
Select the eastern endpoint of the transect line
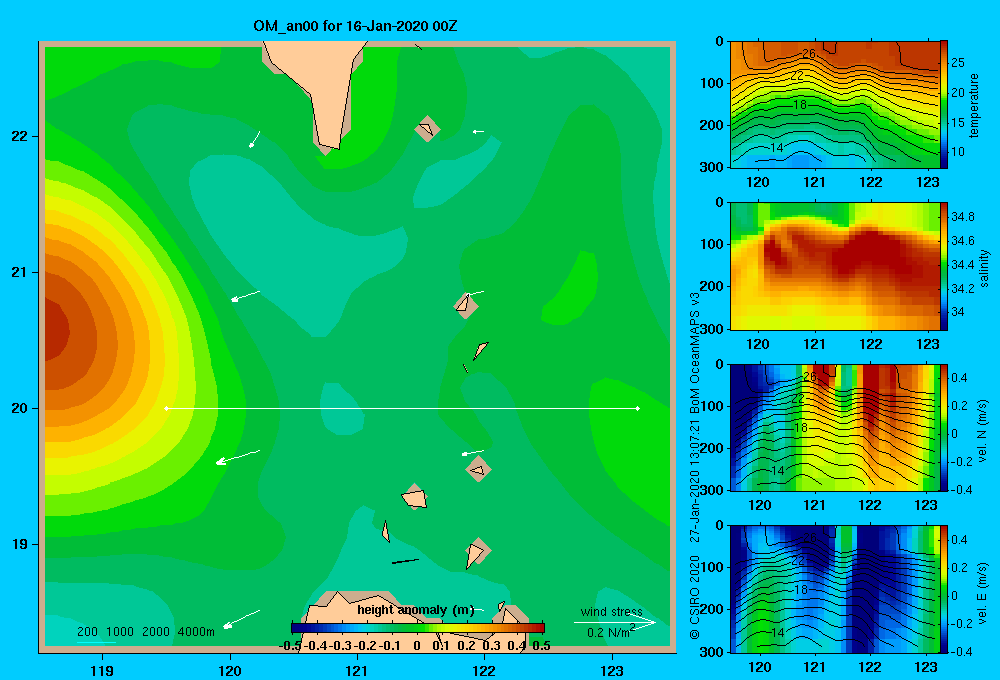coord(637,408)
